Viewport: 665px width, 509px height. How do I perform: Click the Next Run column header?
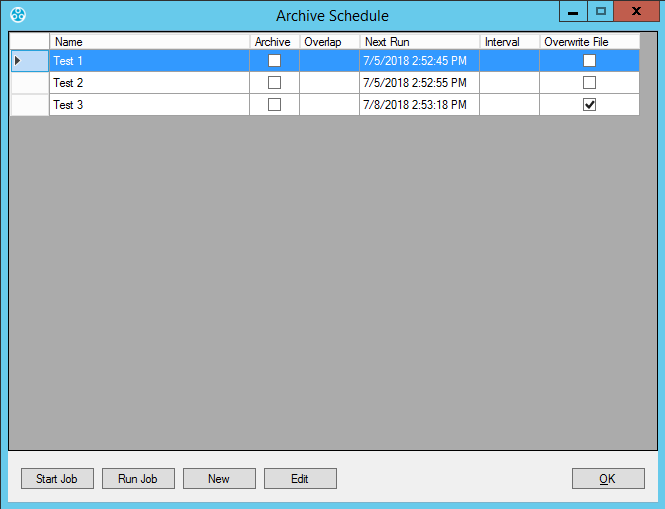[x=419, y=42]
